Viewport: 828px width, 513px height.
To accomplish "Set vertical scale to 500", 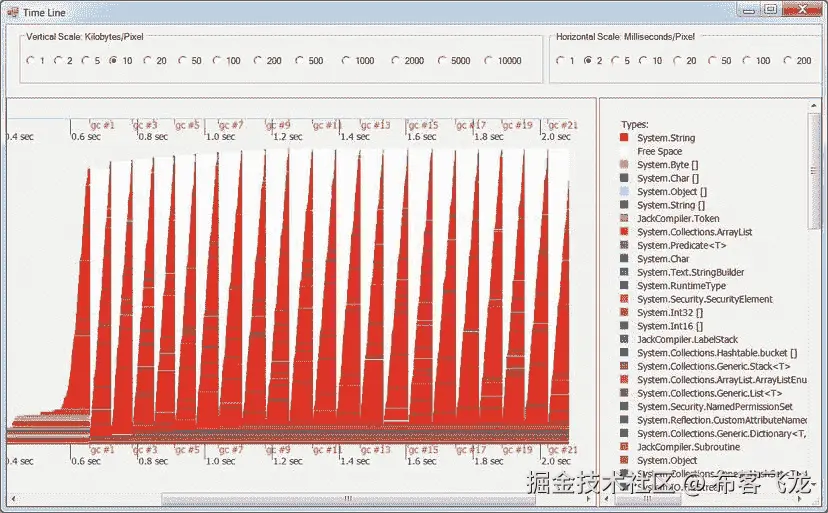I will pyautogui.click(x=299, y=60).
